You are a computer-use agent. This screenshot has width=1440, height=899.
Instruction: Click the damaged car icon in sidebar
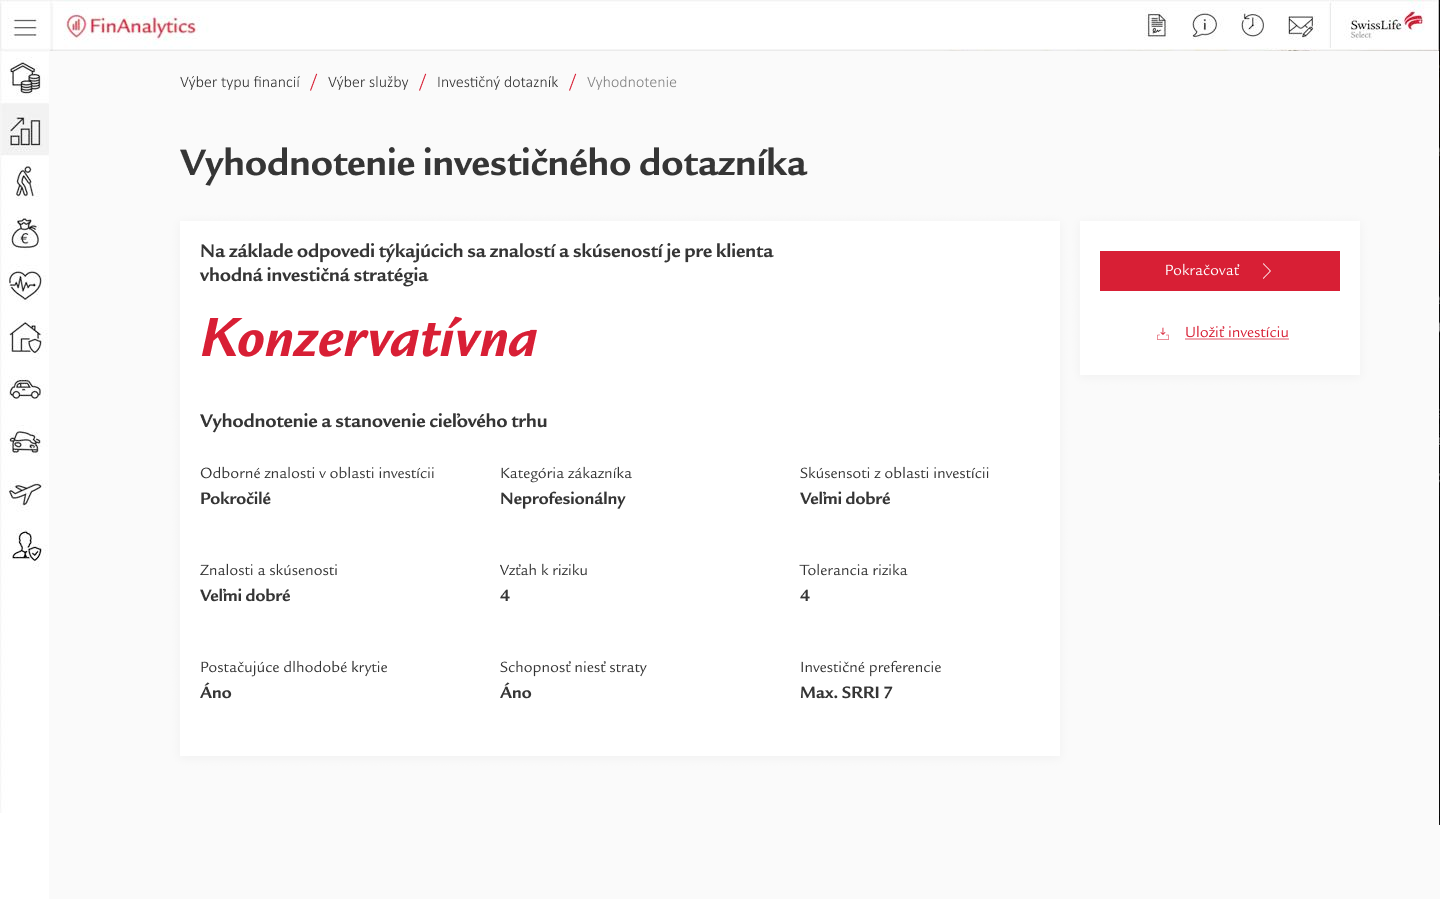(x=26, y=442)
